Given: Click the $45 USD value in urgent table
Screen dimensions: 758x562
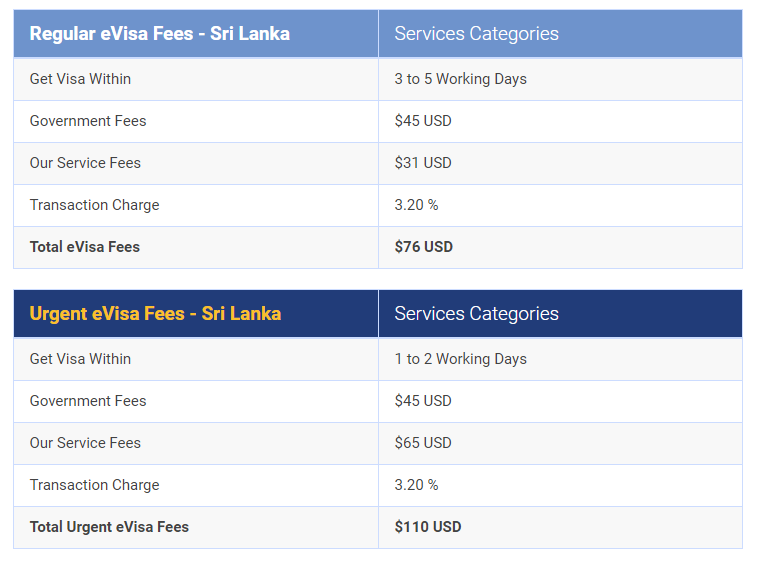Looking at the screenshot, I should [423, 401].
